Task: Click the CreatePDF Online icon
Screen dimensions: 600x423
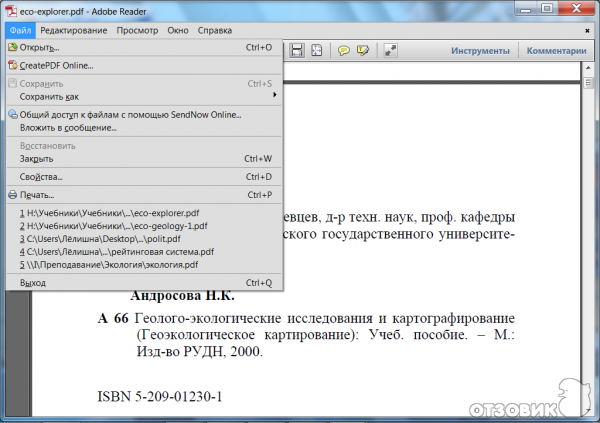Action: [12, 65]
